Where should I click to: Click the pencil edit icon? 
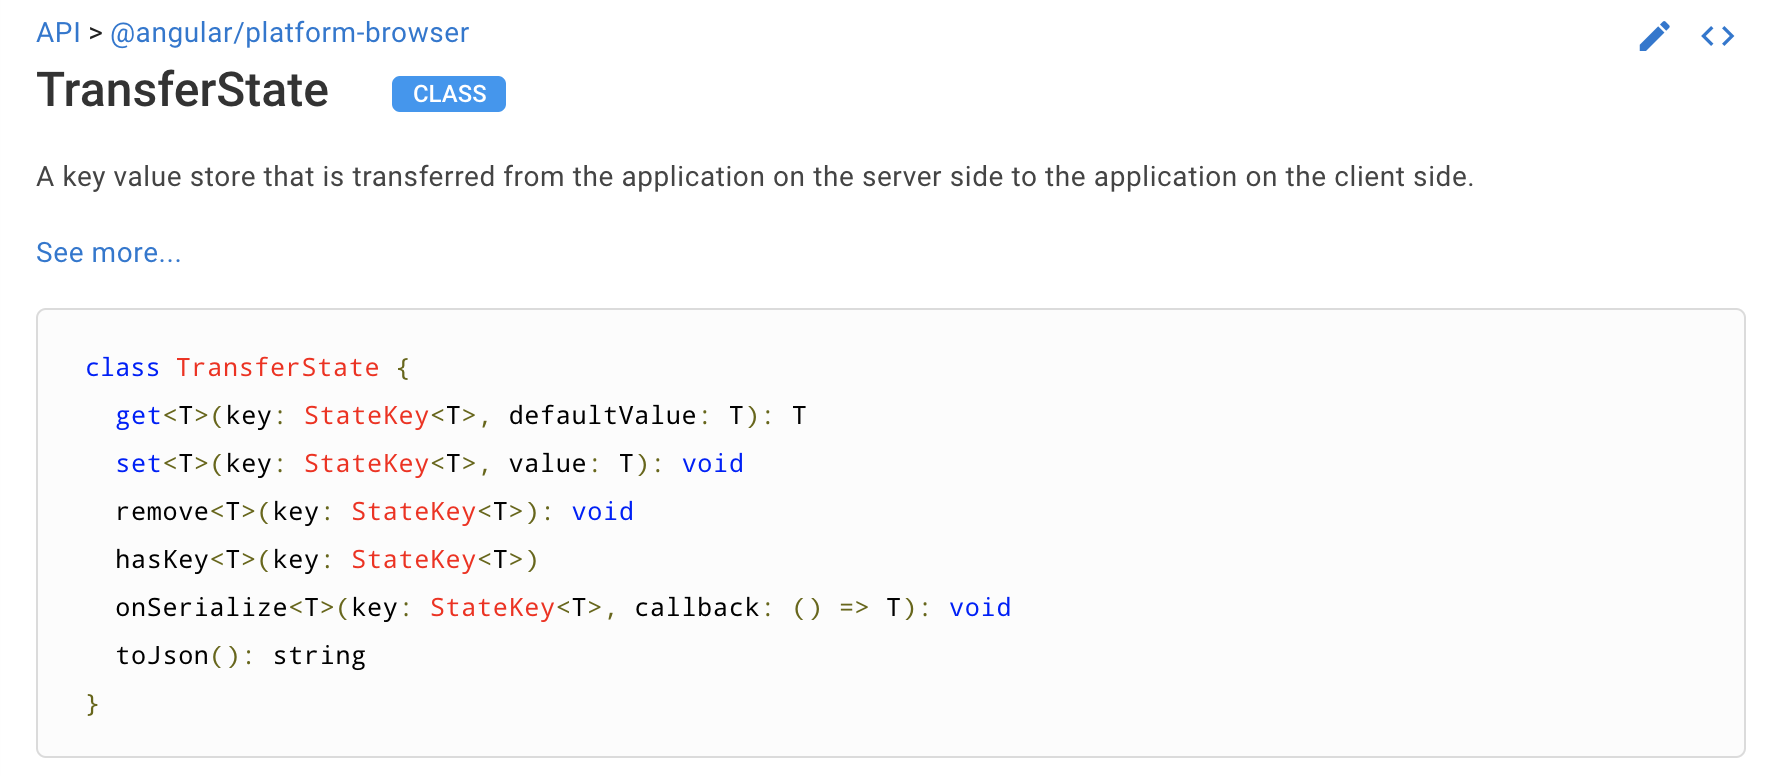tap(1655, 36)
